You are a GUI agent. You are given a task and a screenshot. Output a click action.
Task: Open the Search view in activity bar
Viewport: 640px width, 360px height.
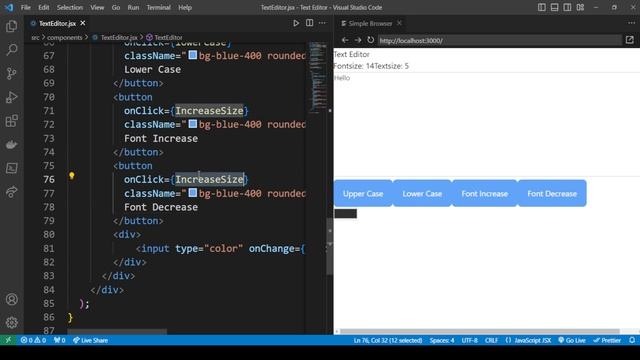(x=11, y=50)
